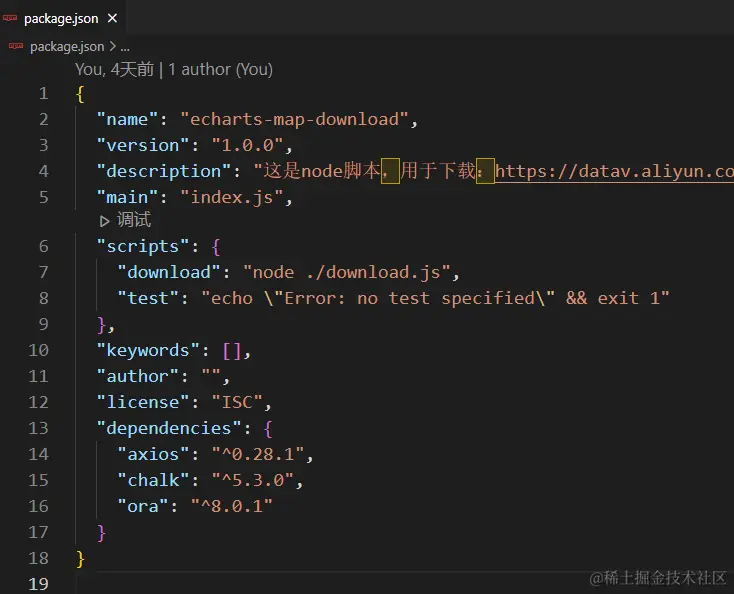734x594 pixels.
Task: Click the "version" key on line 3
Action: pos(143,145)
